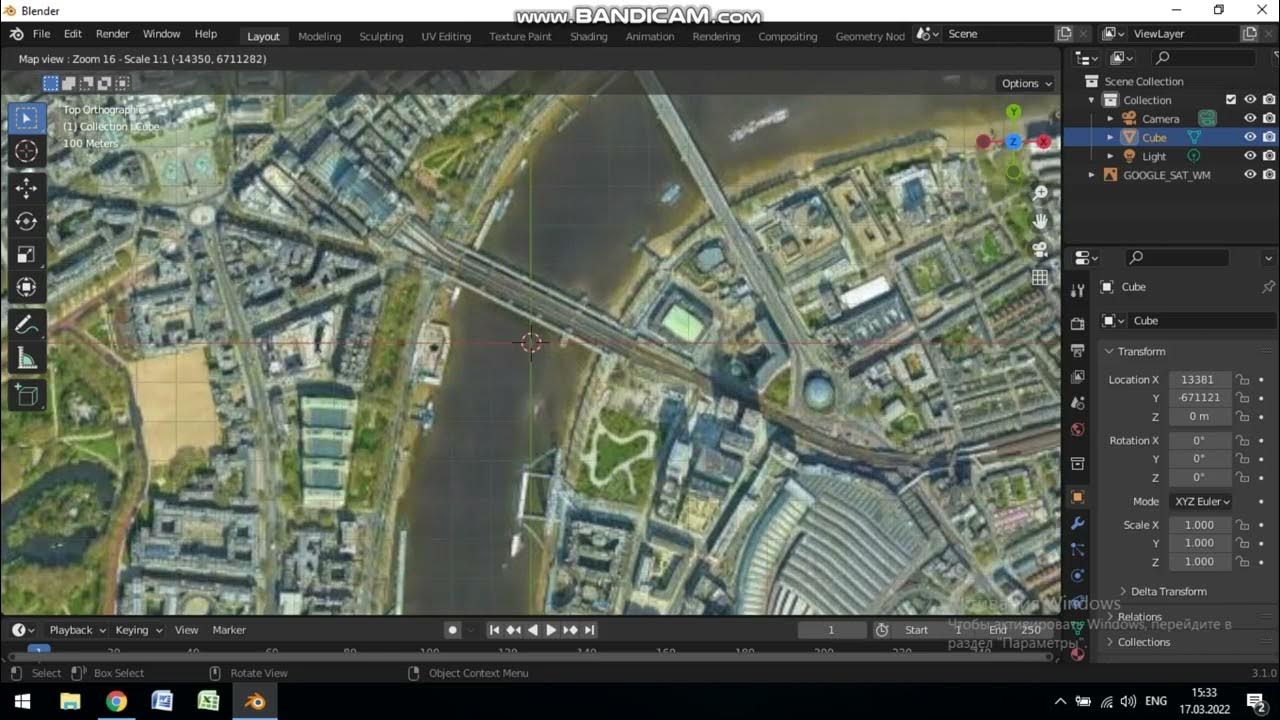Viewport: 1280px width, 720px height.
Task: Switch perspective/orthographic grid icon
Action: pos(1040,277)
